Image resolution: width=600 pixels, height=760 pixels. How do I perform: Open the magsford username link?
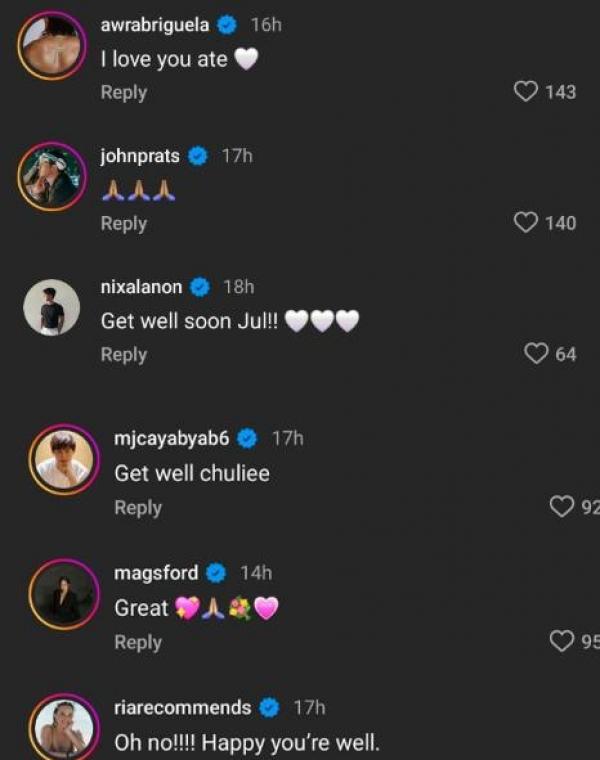point(156,573)
